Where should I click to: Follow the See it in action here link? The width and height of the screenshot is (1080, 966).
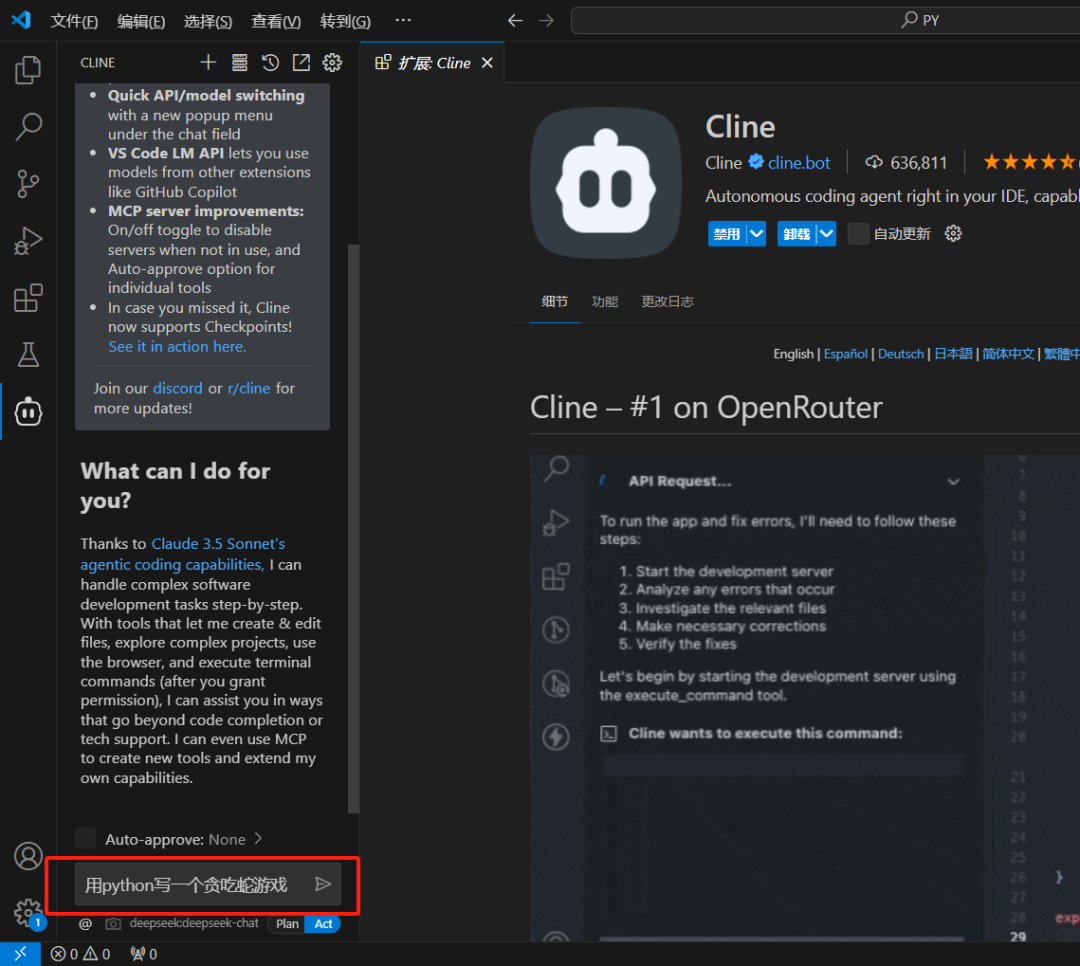(177, 347)
